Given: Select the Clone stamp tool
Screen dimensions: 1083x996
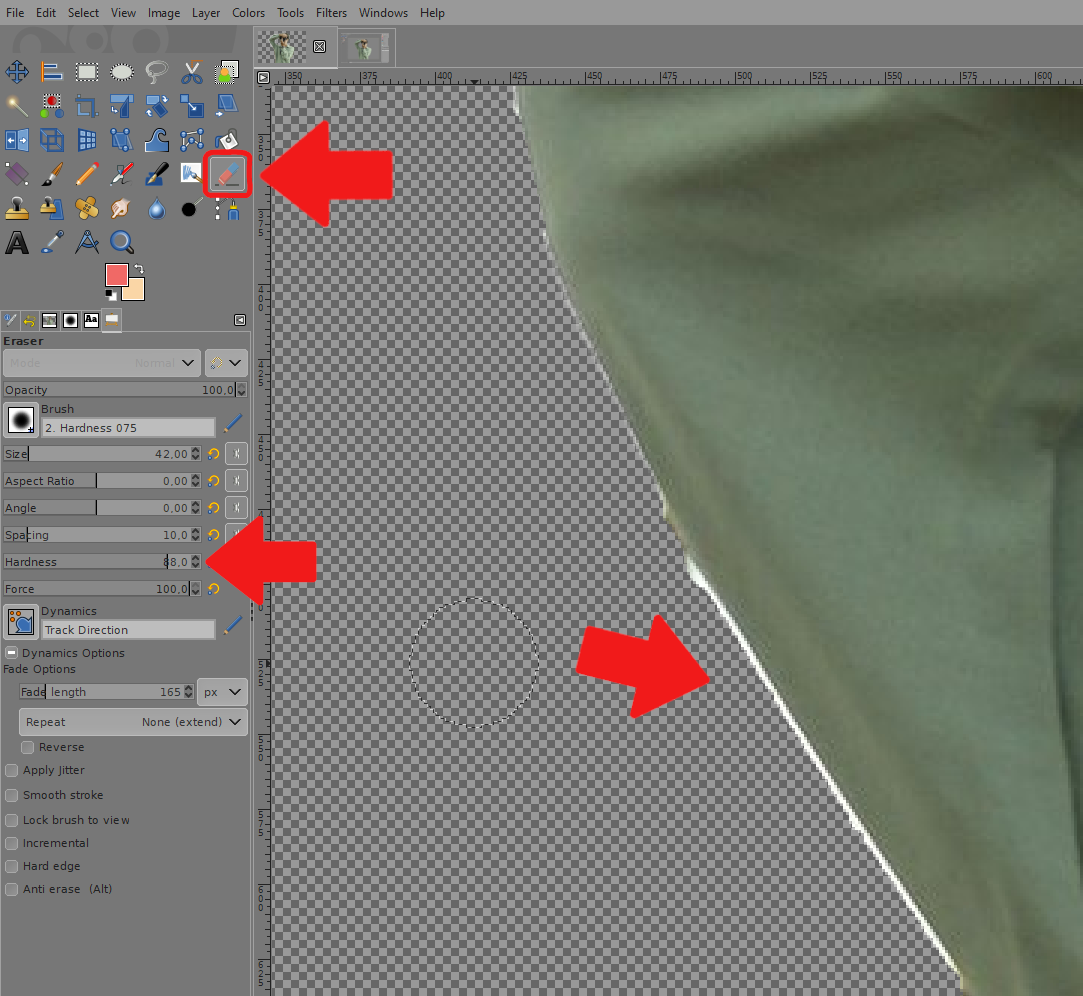Looking at the screenshot, I should click(17, 208).
